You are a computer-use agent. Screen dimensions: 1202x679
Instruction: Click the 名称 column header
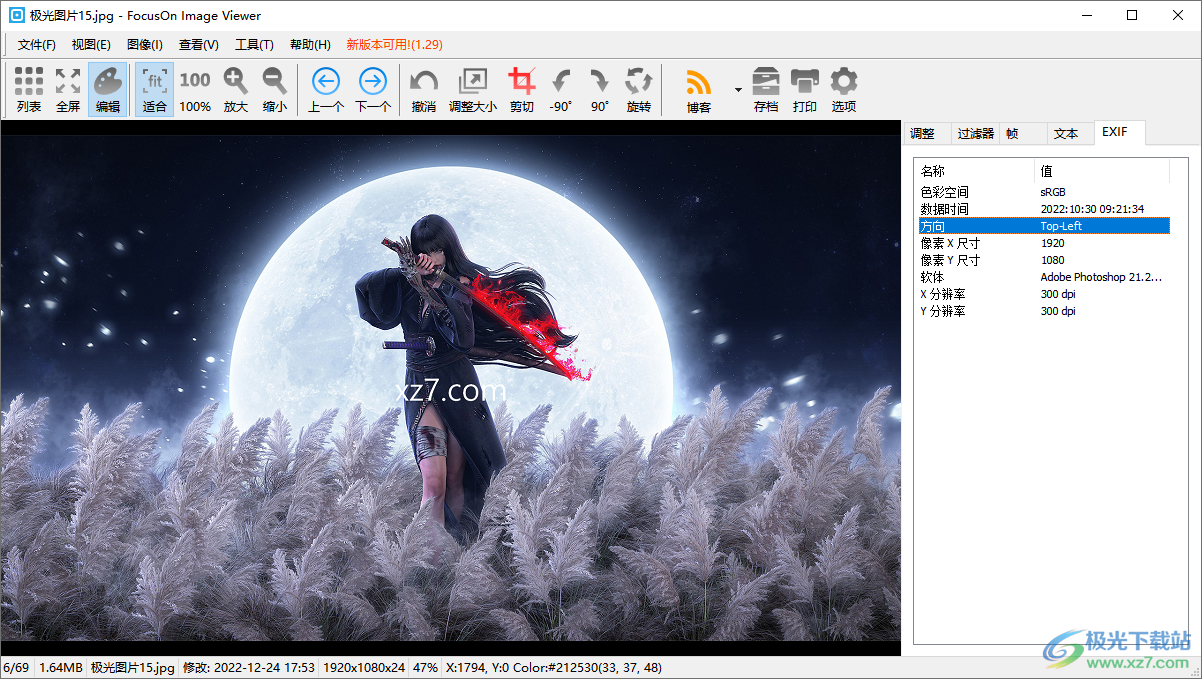pyautogui.click(x=975, y=171)
